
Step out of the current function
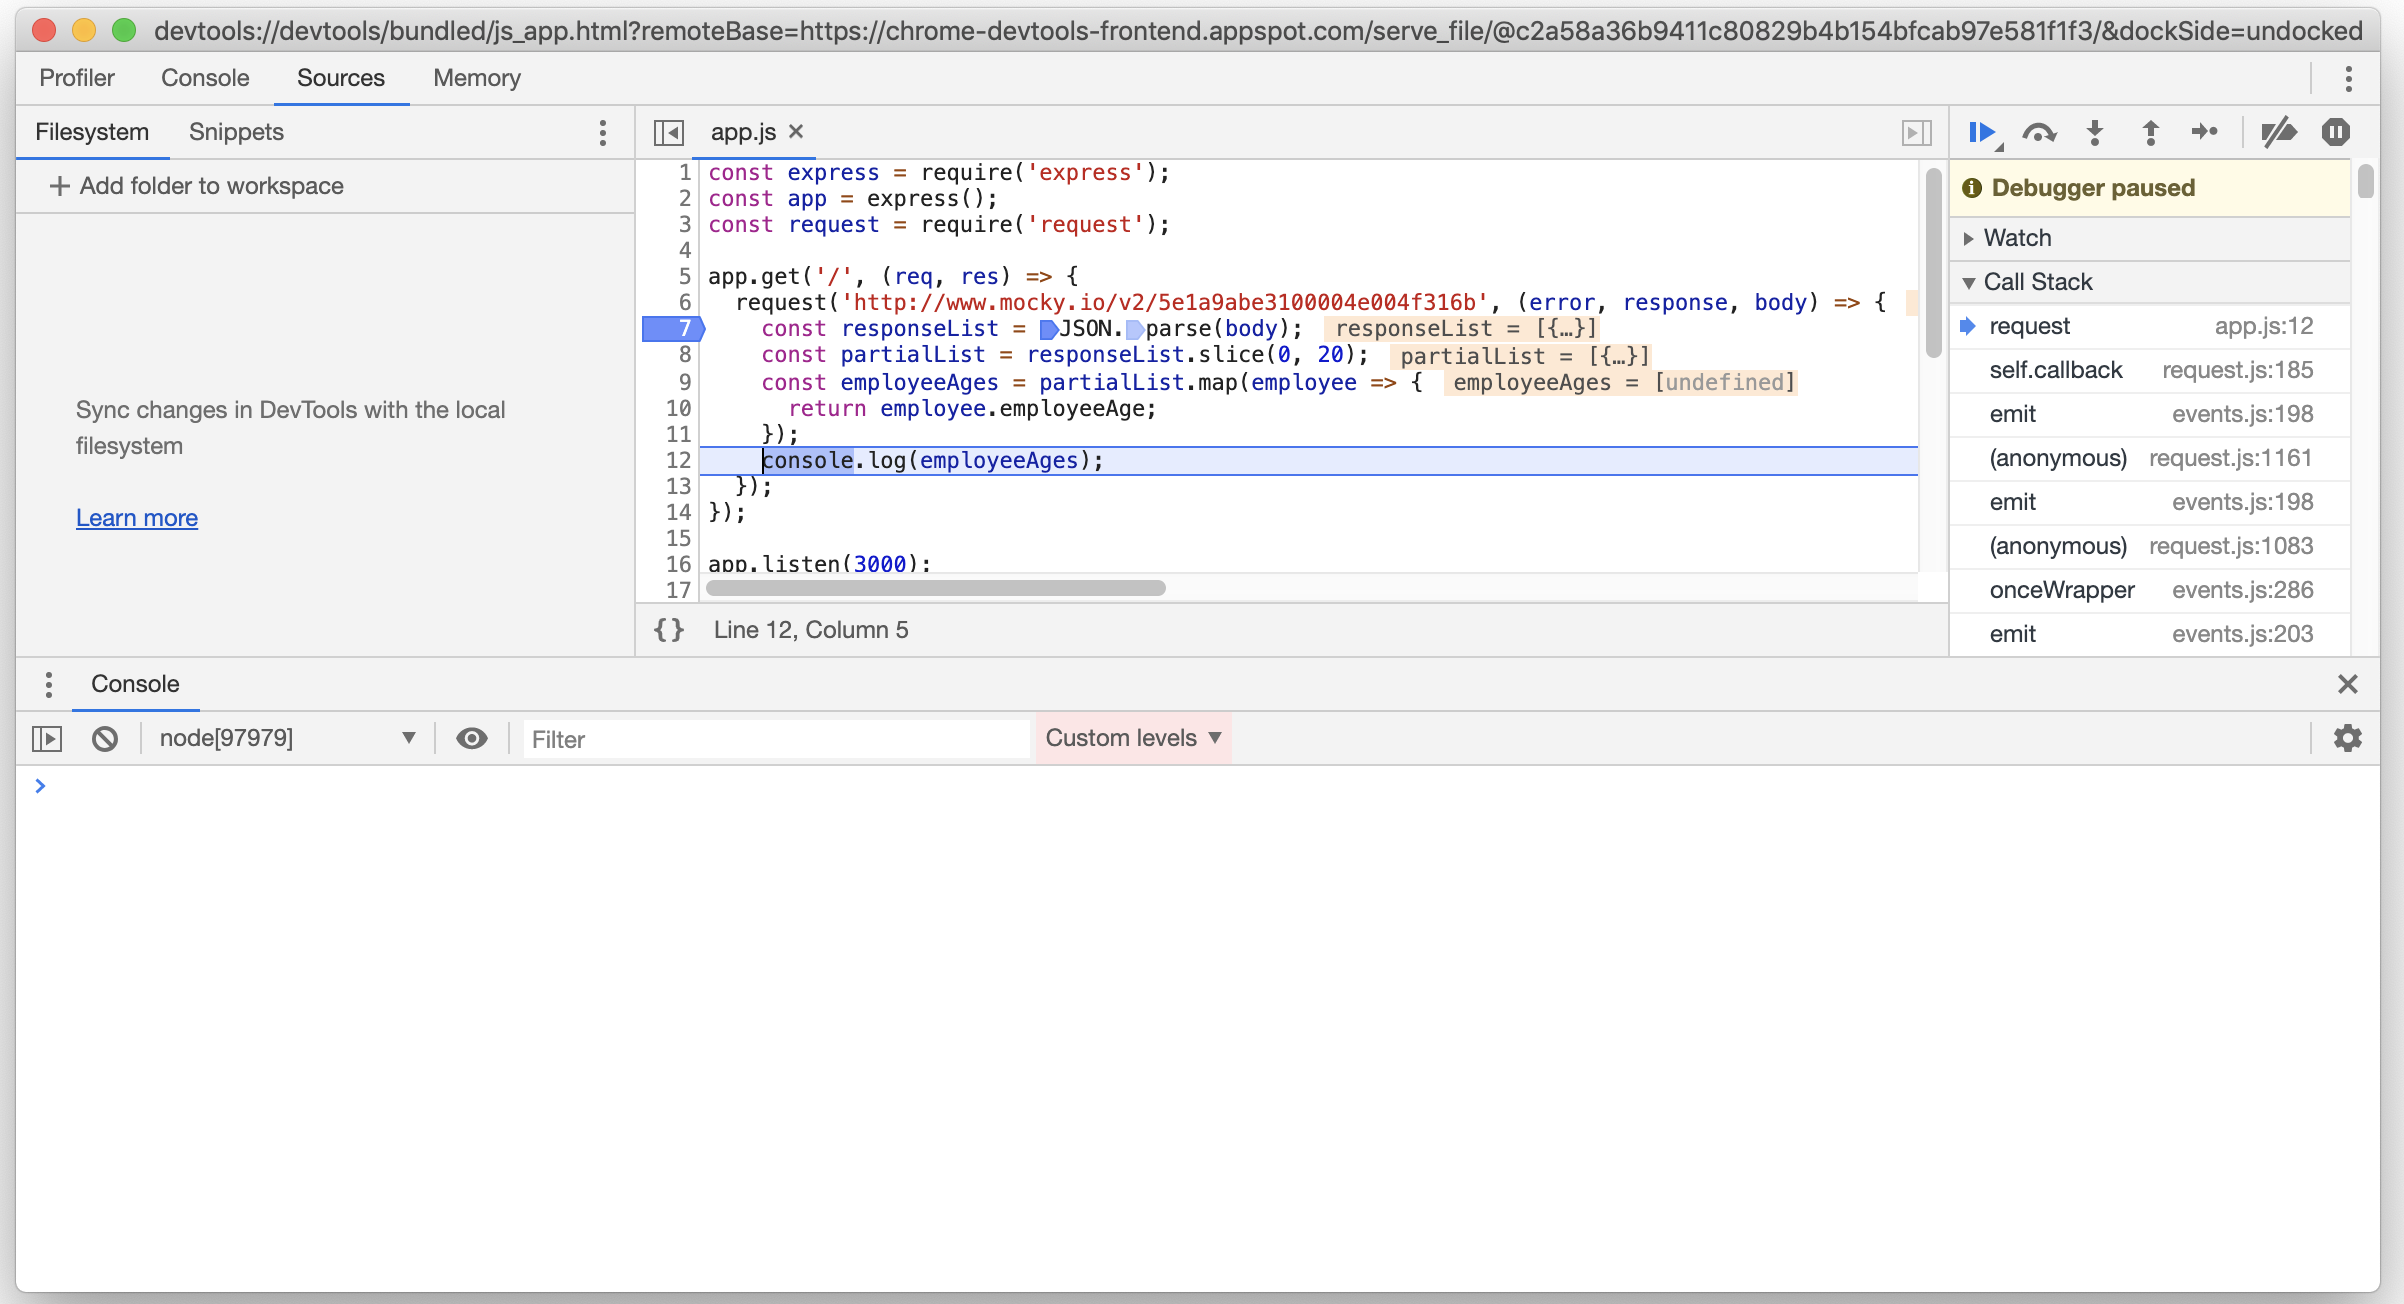[x=2149, y=132]
